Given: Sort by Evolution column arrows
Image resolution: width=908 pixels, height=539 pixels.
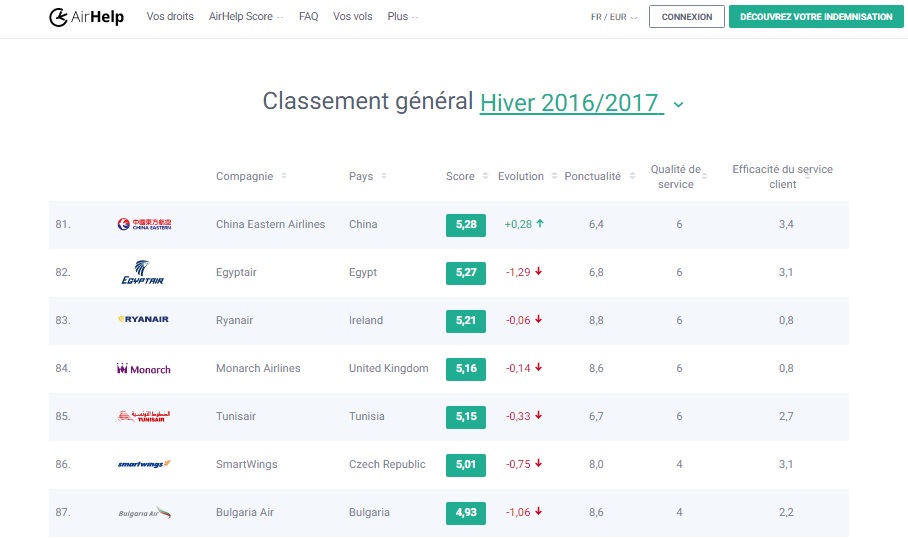Looking at the screenshot, I should coord(554,175).
